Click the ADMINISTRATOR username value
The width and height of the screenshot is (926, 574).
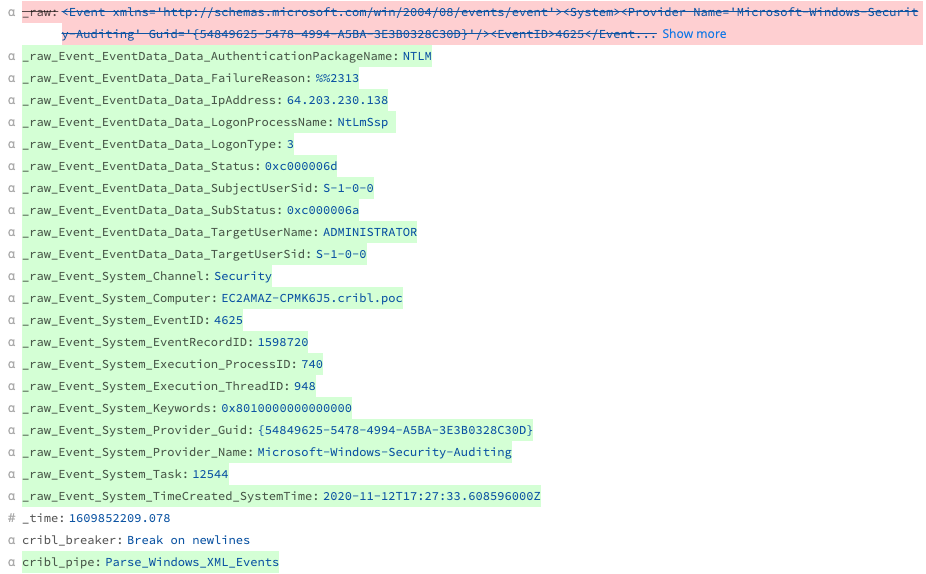pyautogui.click(x=369, y=232)
